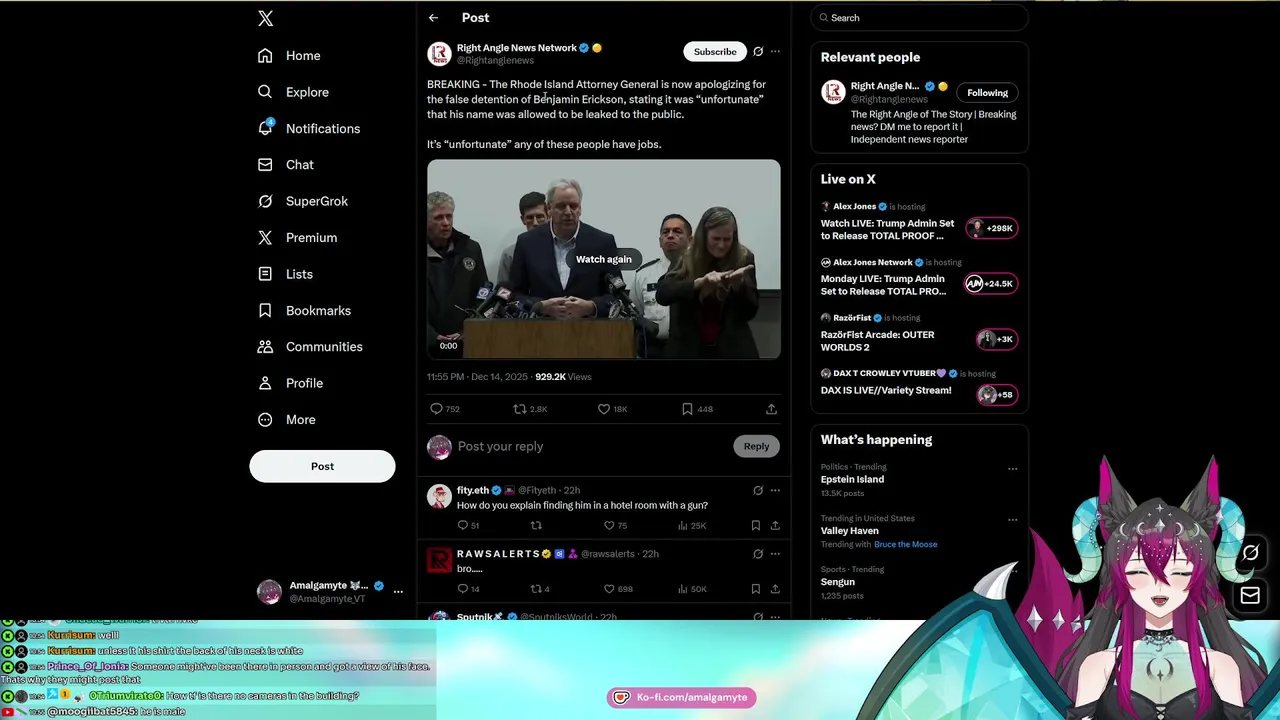Open Amalgamyte account switcher ellipsis
Image resolution: width=1280 pixels, height=720 pixels.
pos(398,592)
